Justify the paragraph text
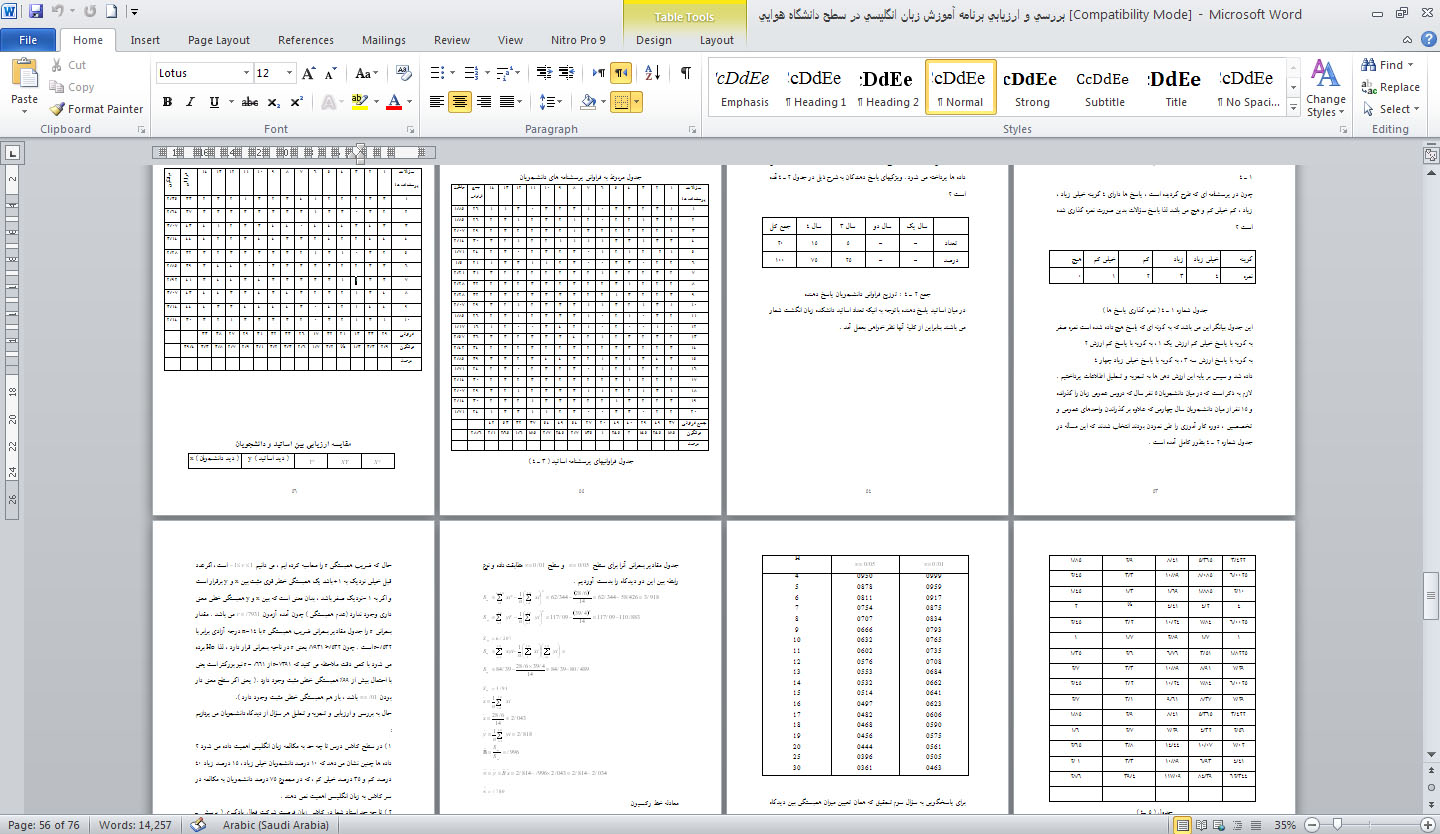1440x834 pixels. click(508, 102)
